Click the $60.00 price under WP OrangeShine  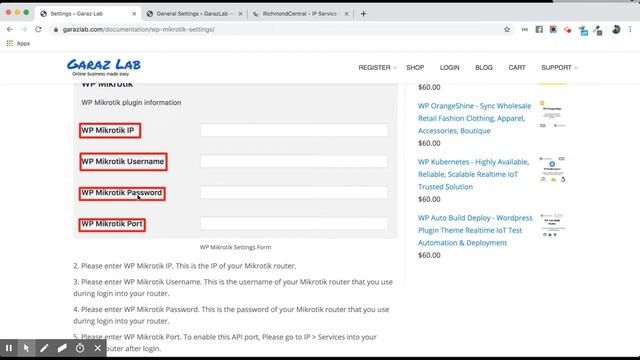tap(429, 143)
